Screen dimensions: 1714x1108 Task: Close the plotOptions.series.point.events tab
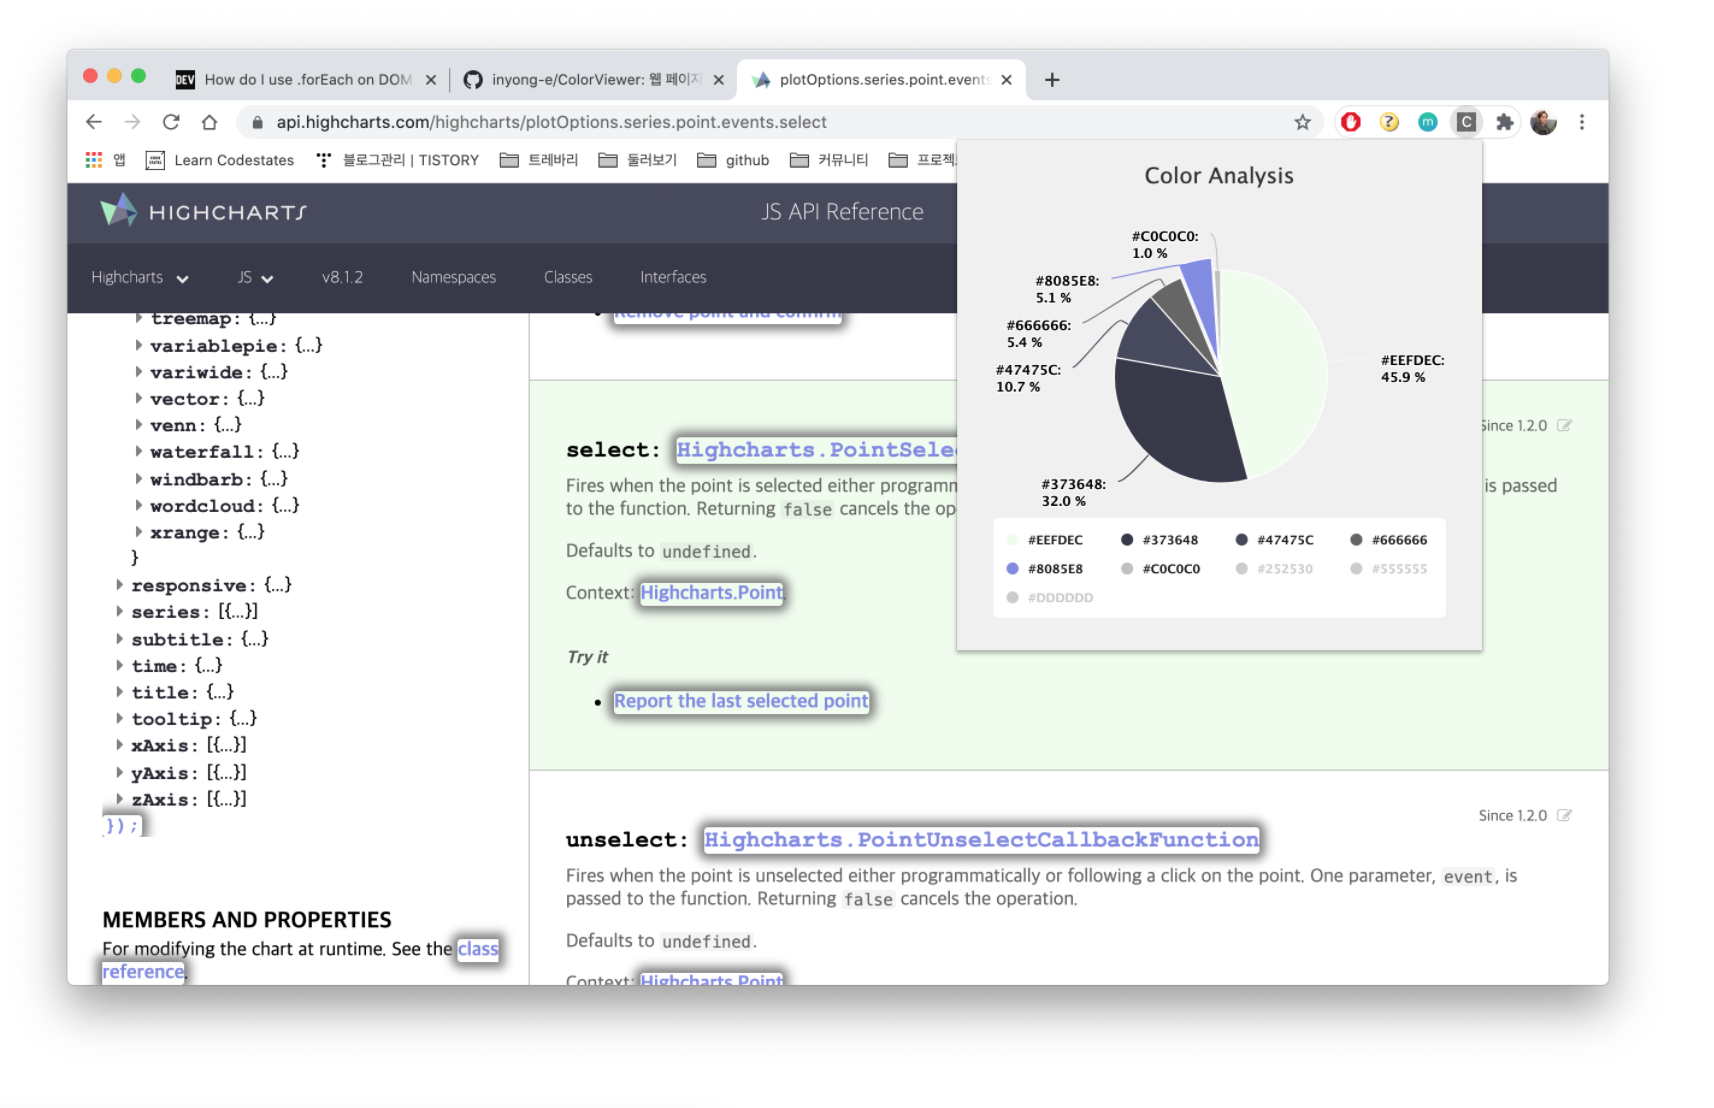click(x=1006, y=80)
